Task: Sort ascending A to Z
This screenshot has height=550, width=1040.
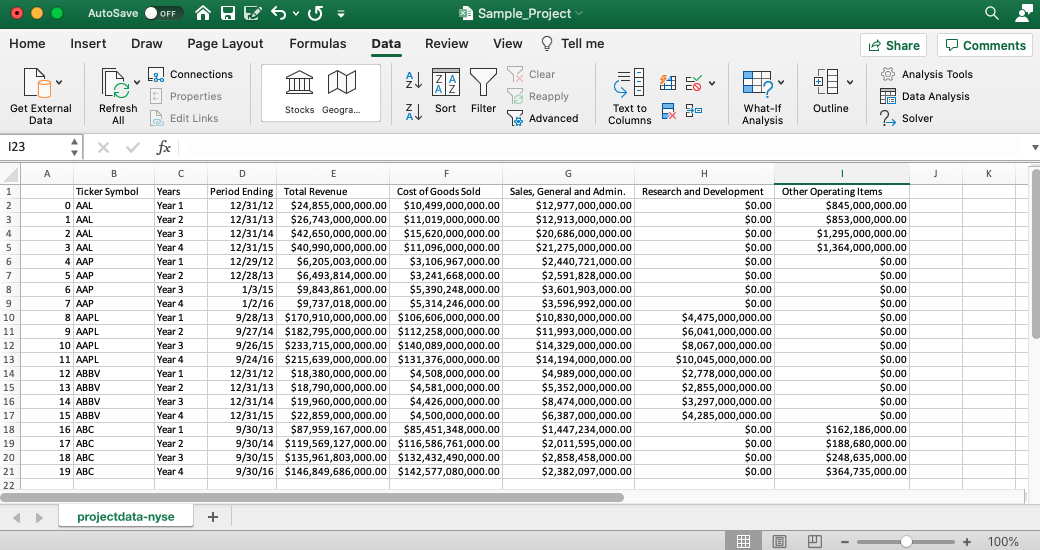Action: point(413,79)
